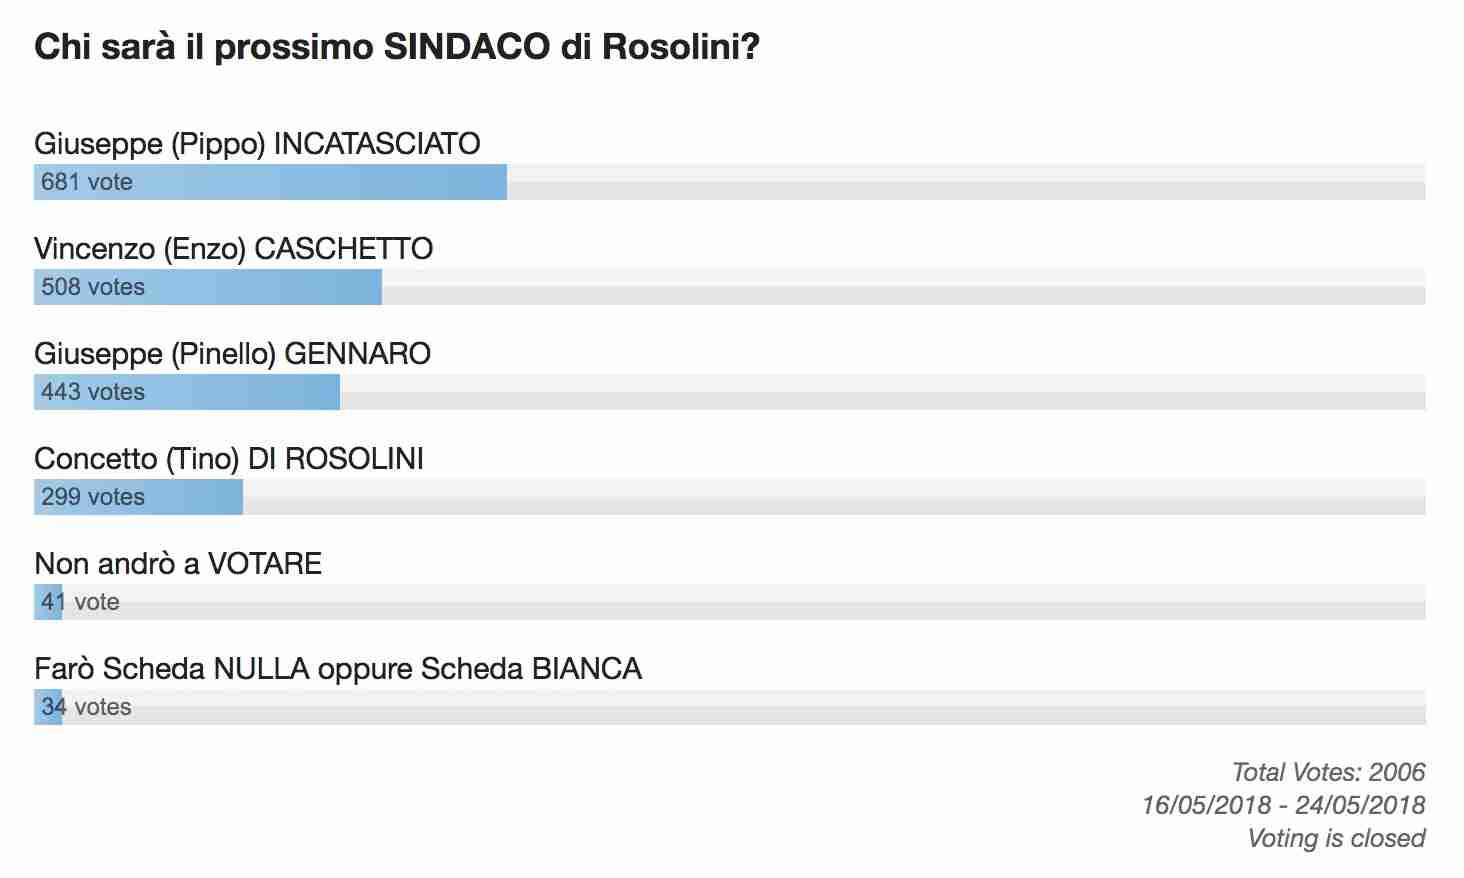Click the small 34 votes bar
Screen dimensions: 1464x878
click(x=48, y=707)
